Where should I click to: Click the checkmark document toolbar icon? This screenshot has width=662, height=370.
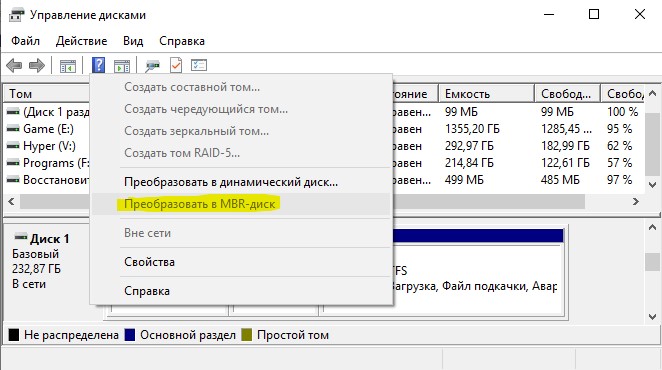click(176, 65)
